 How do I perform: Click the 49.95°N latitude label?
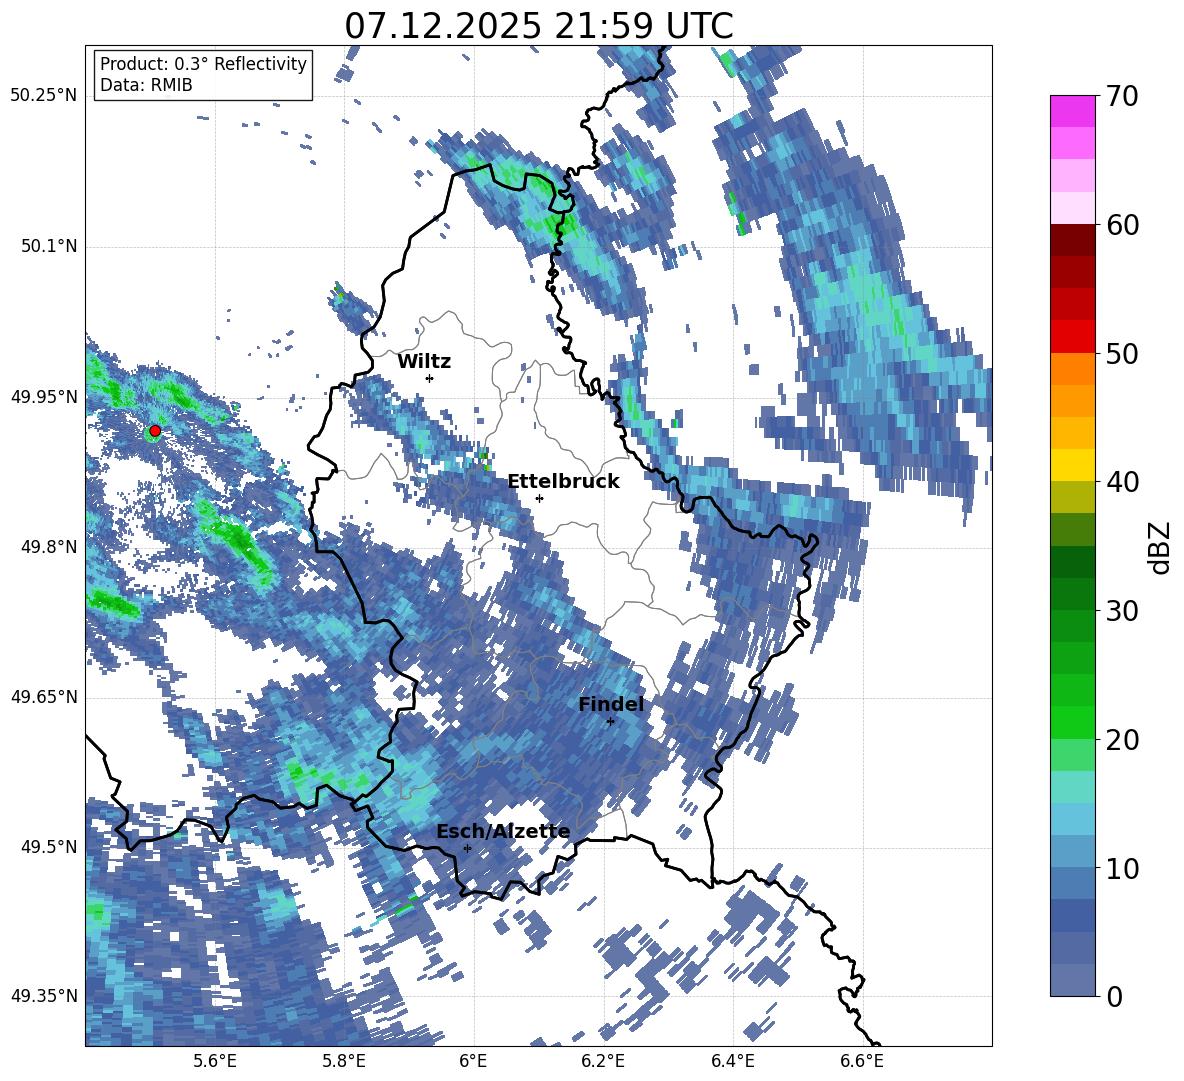44,397
